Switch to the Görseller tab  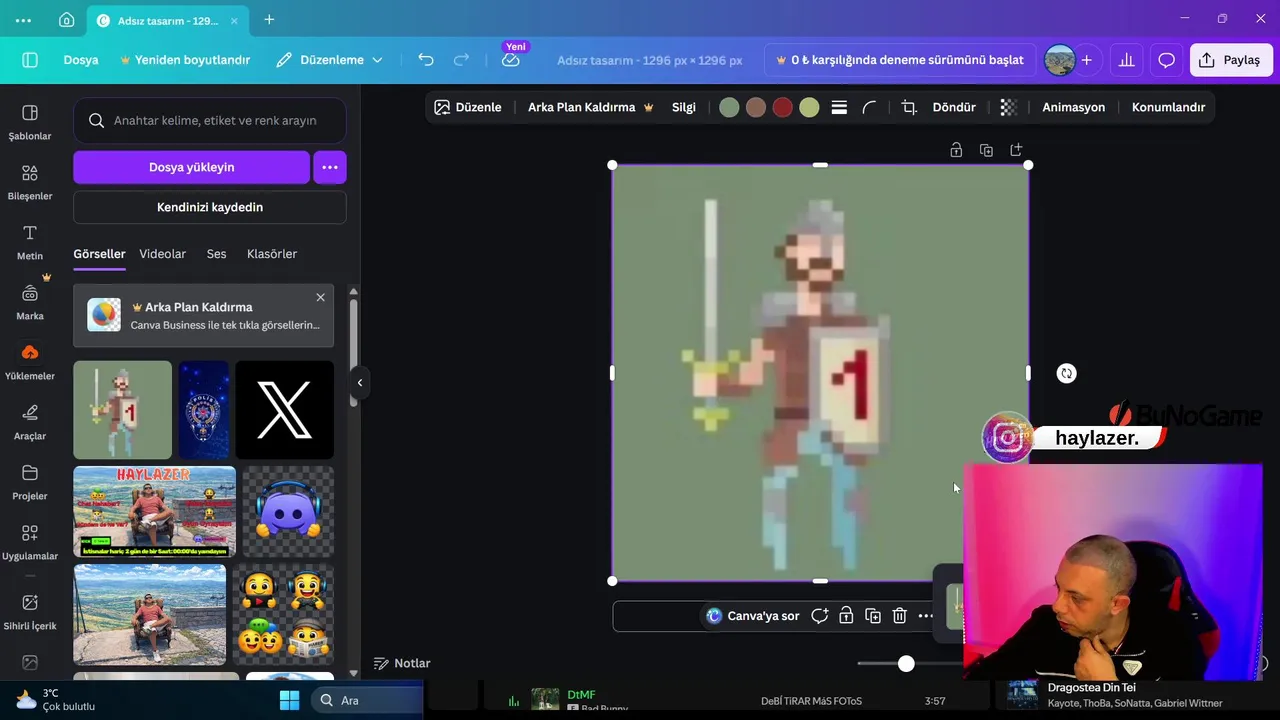pyautogui.click(x=99, y=254)
